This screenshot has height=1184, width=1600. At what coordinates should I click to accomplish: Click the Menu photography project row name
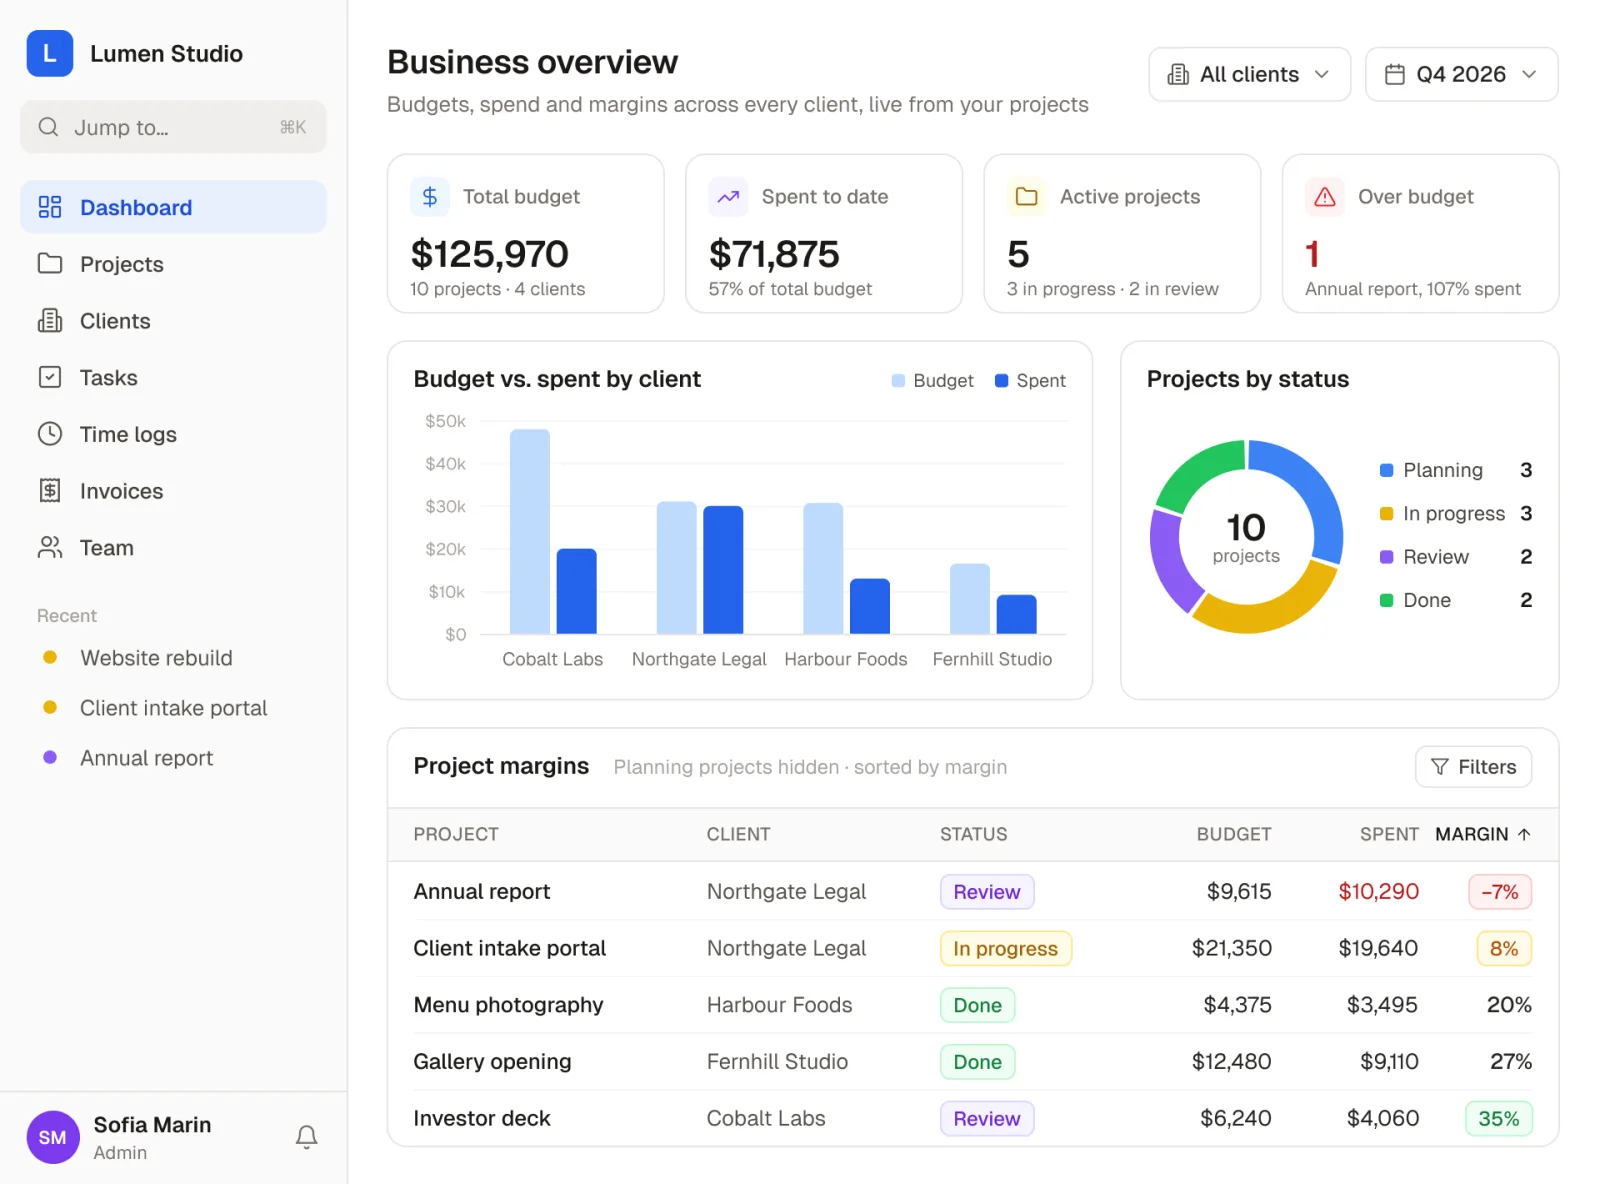click(x=508, y=1005)
